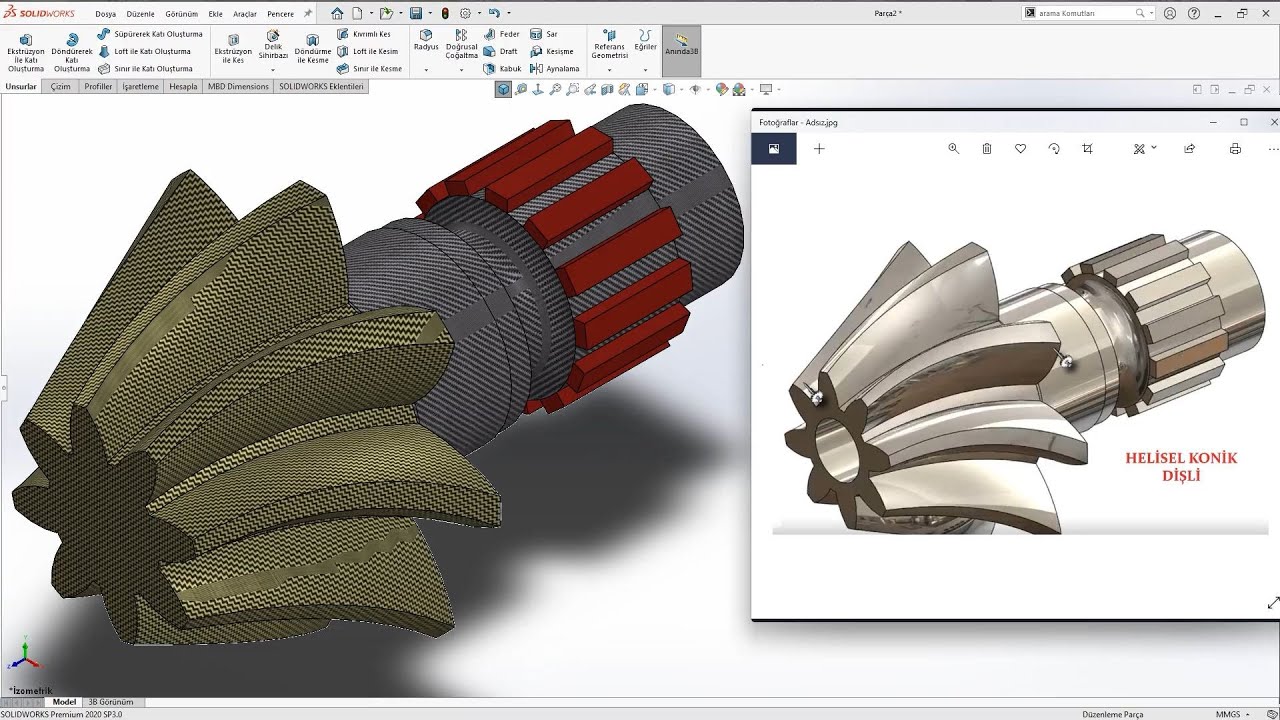The image size is (1280, 720).
Task: Expand the Doğrusal Çoğaltma dropdown arrow
Action: tap(462, 70)
